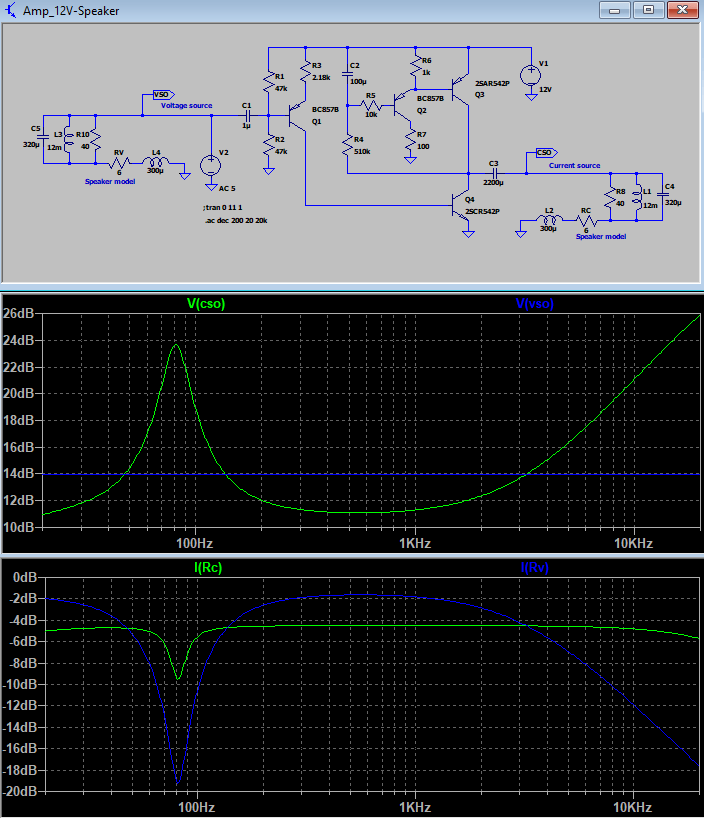Select capacitor C1 1µ symbol
Image resolution: width=704 pixels, height=819 pixels.
(x=247, y=115)
